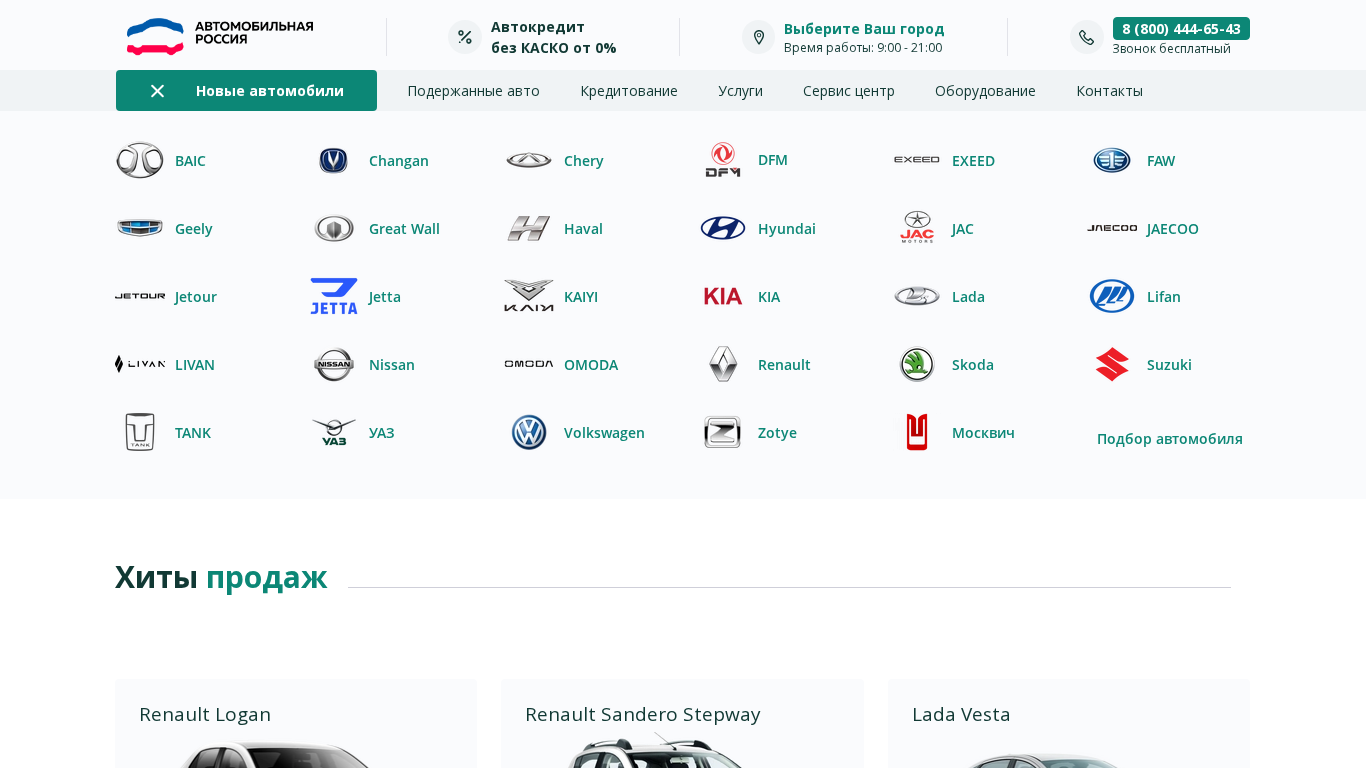The width and height of the screenshot is (1366, 768).
Task: Open the Услуги menu item
Action: coord(741,91)
